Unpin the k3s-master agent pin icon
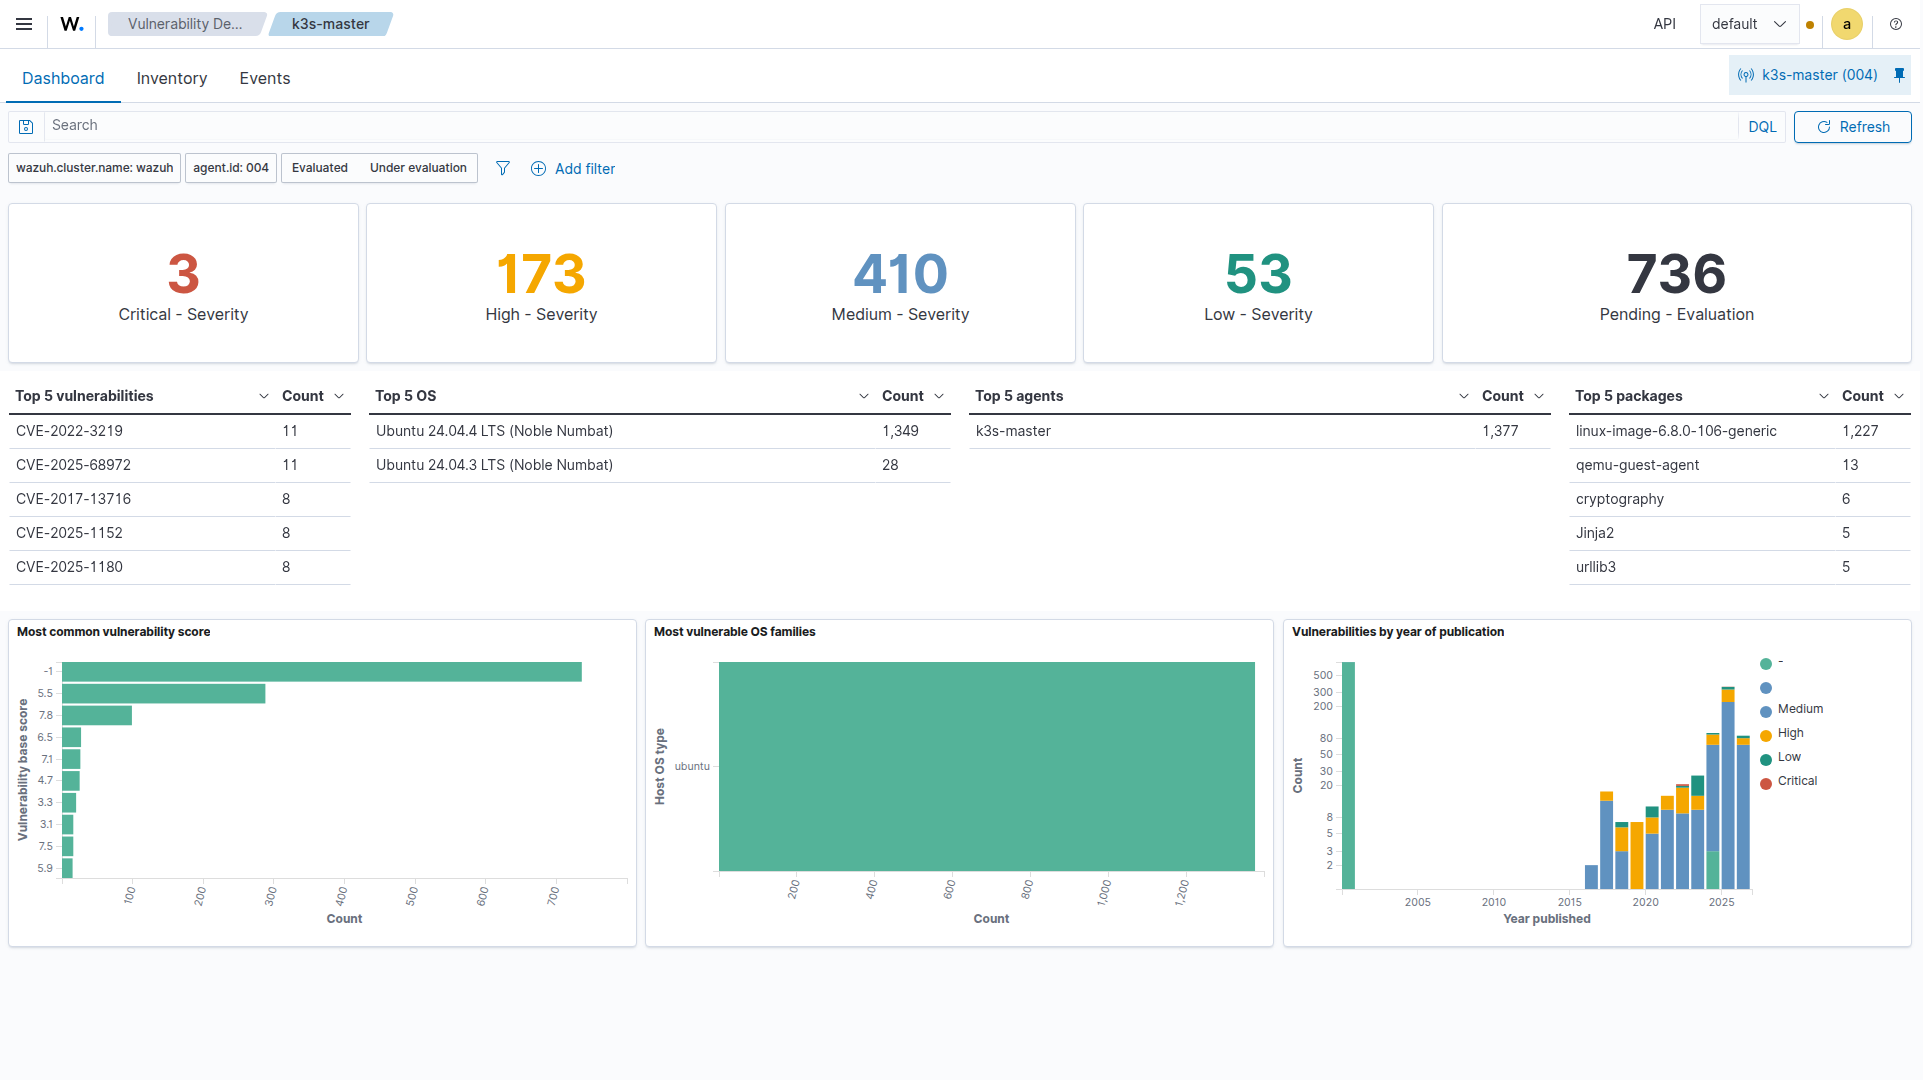Screen dimensions: 1923x1080 tap(1899, 75)
